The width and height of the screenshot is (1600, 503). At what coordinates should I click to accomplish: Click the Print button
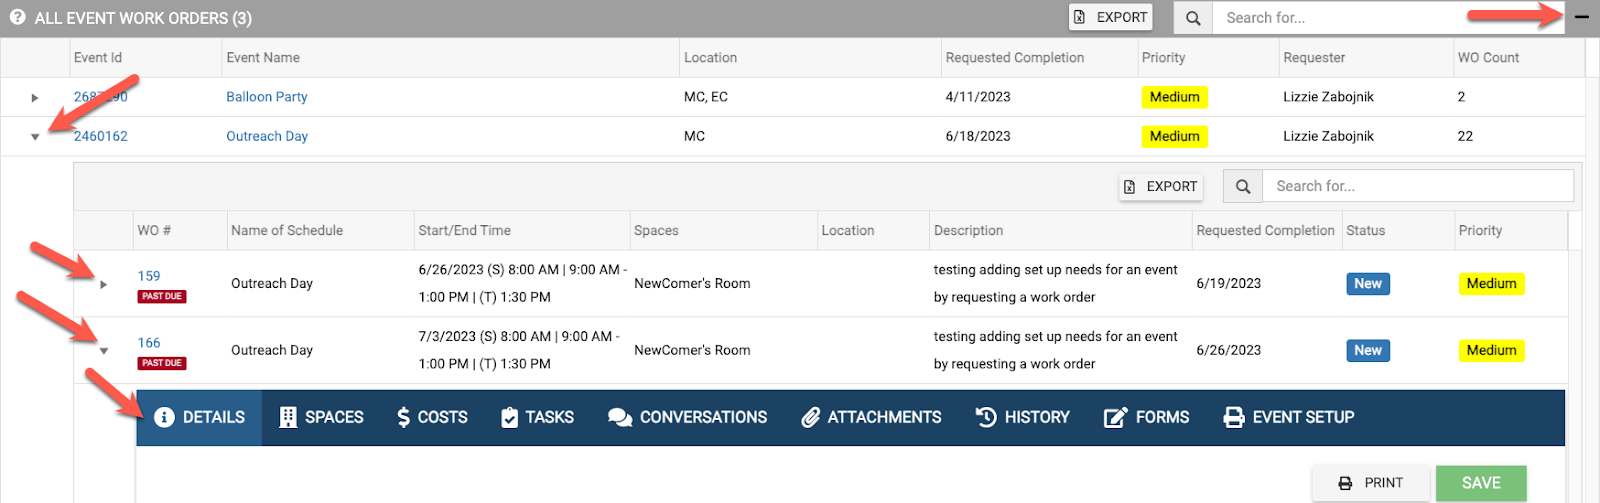pos(1371,483)
